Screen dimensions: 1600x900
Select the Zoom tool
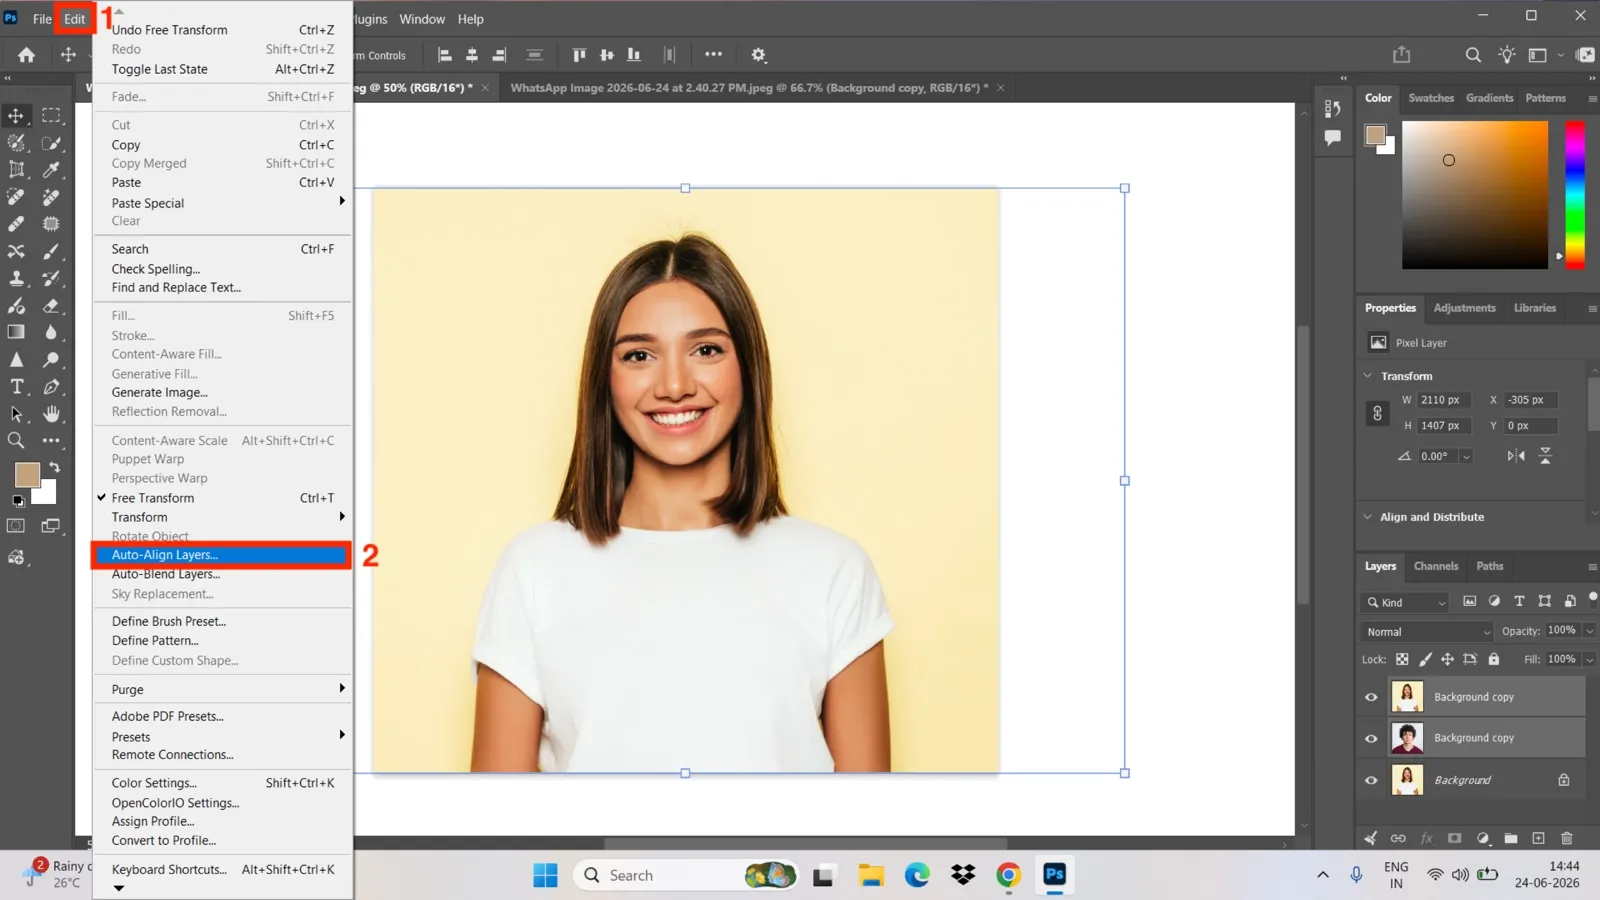pyautogui.click(x=16, y=440)
